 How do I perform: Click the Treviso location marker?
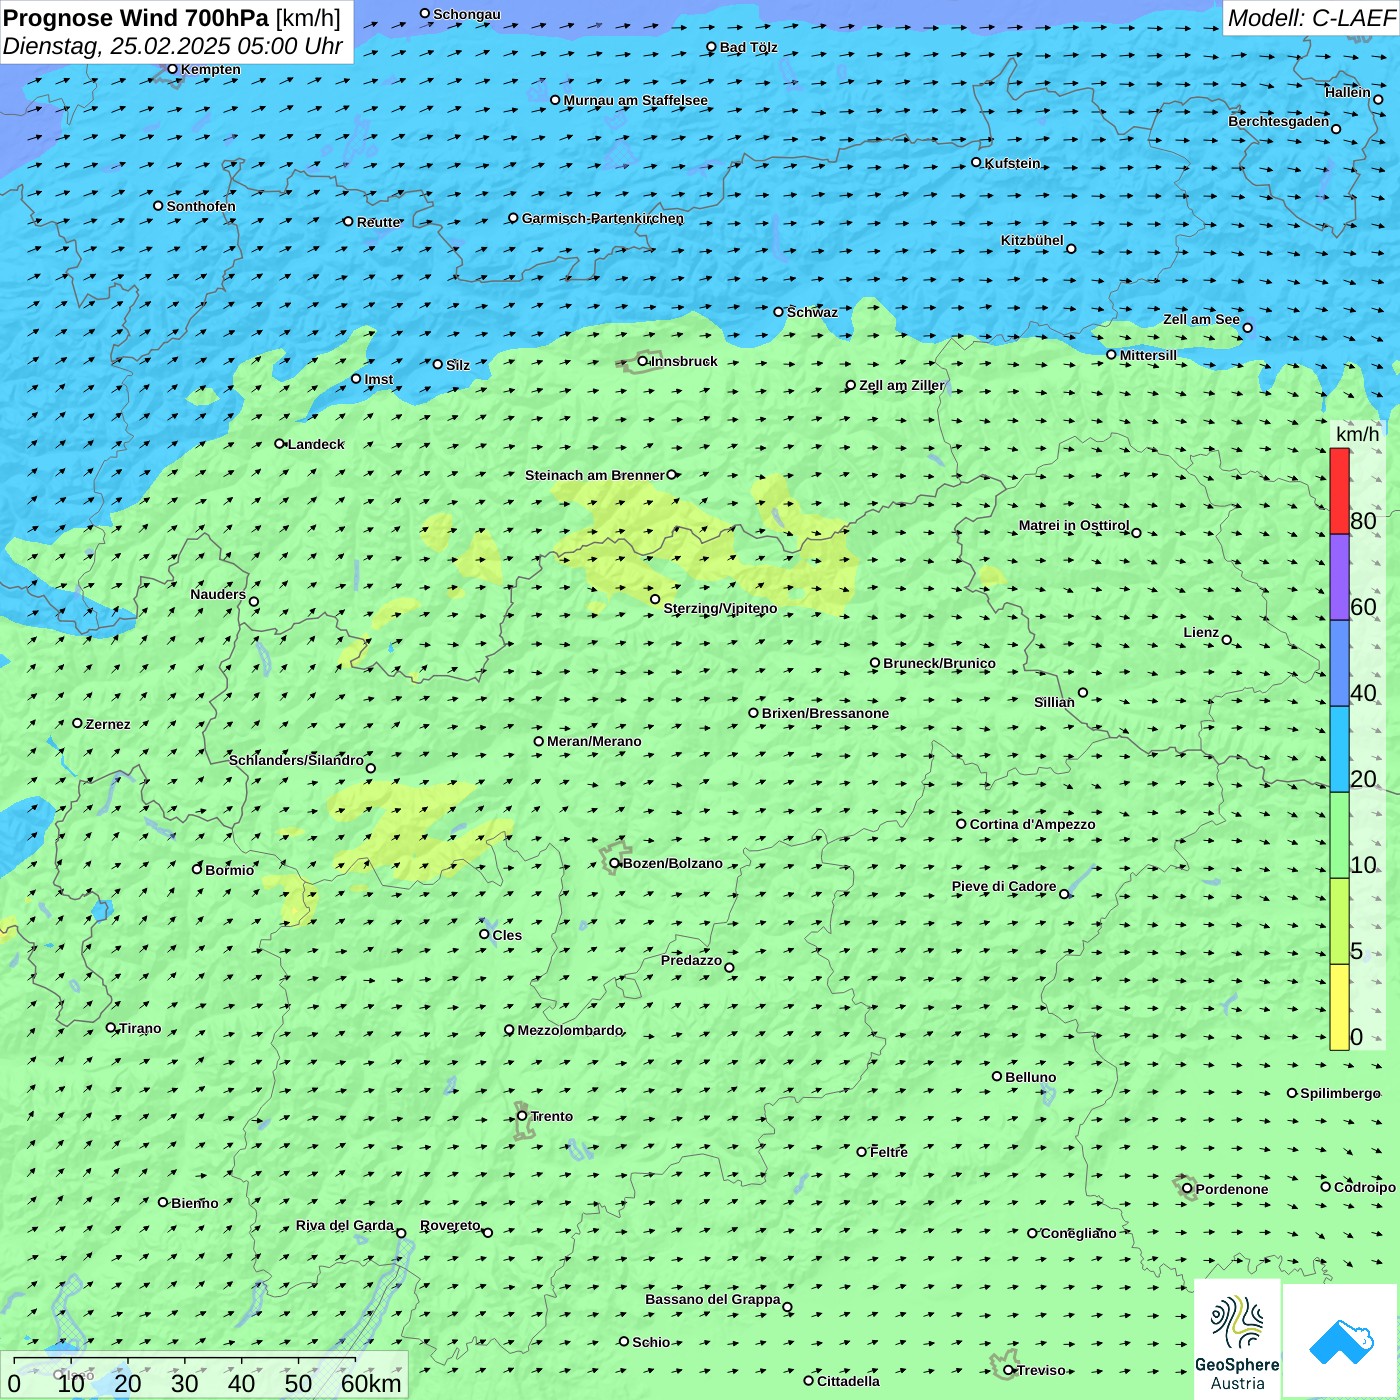coord(1008,1370)
